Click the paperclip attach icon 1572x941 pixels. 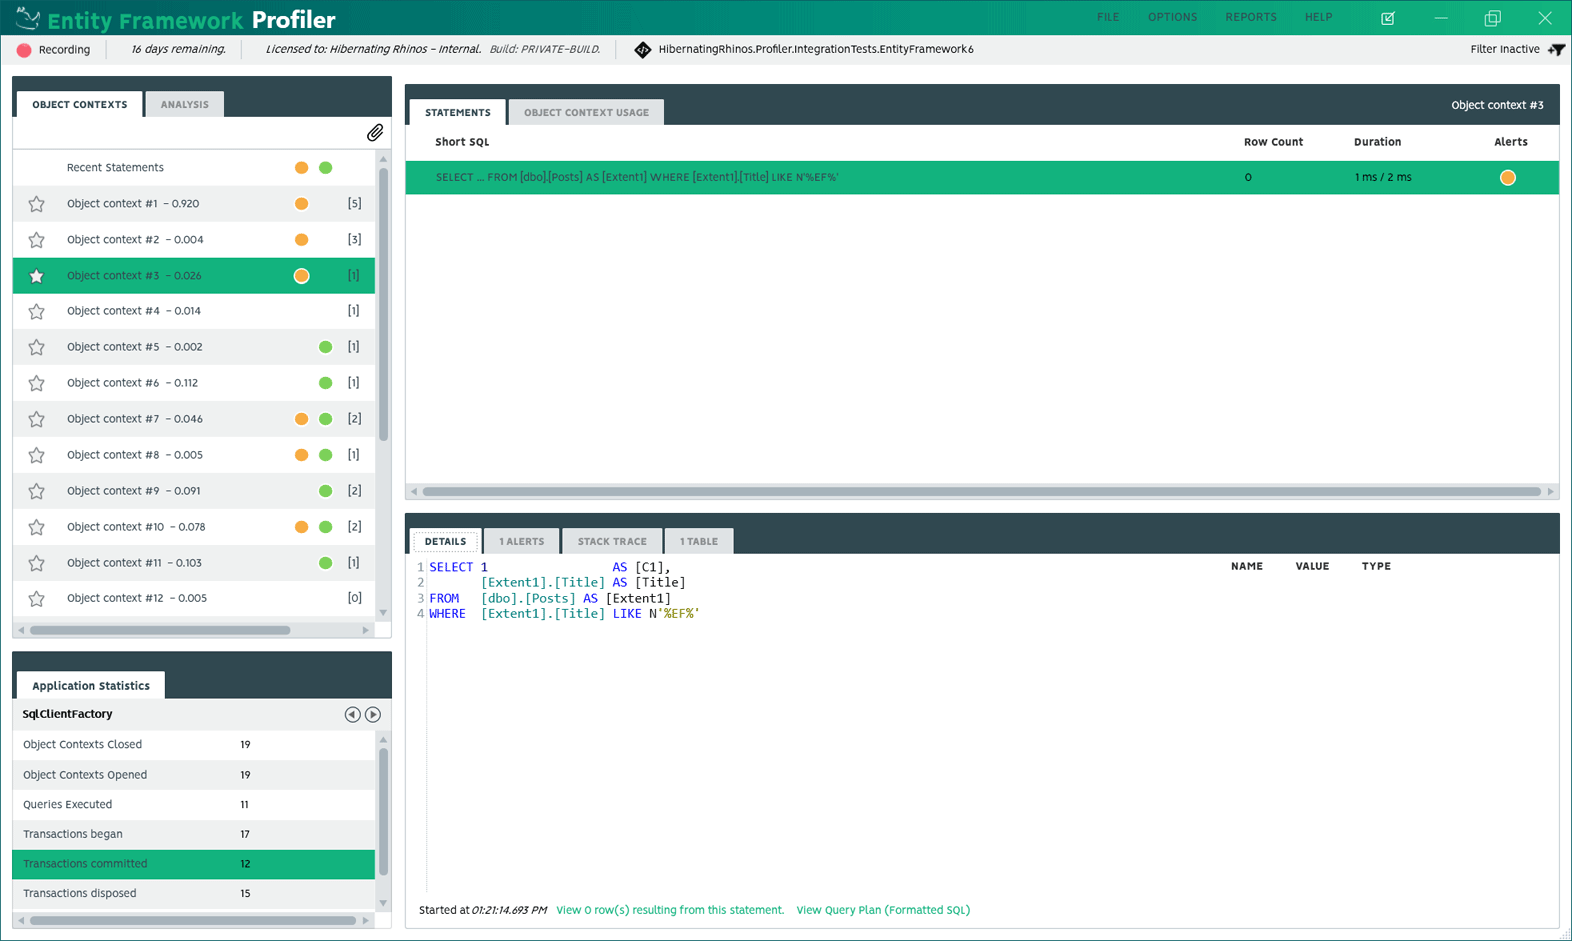(x=375, y=133)
